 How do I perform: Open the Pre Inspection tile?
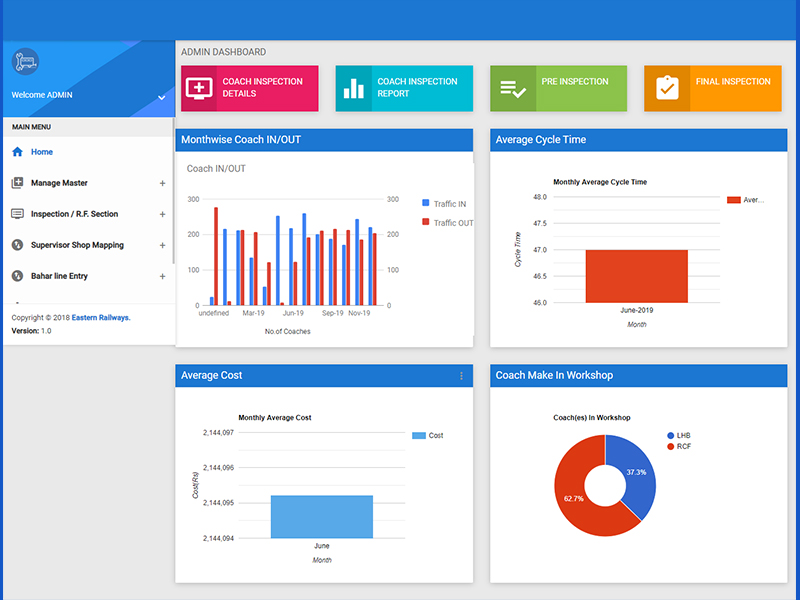tap(559, 88)
